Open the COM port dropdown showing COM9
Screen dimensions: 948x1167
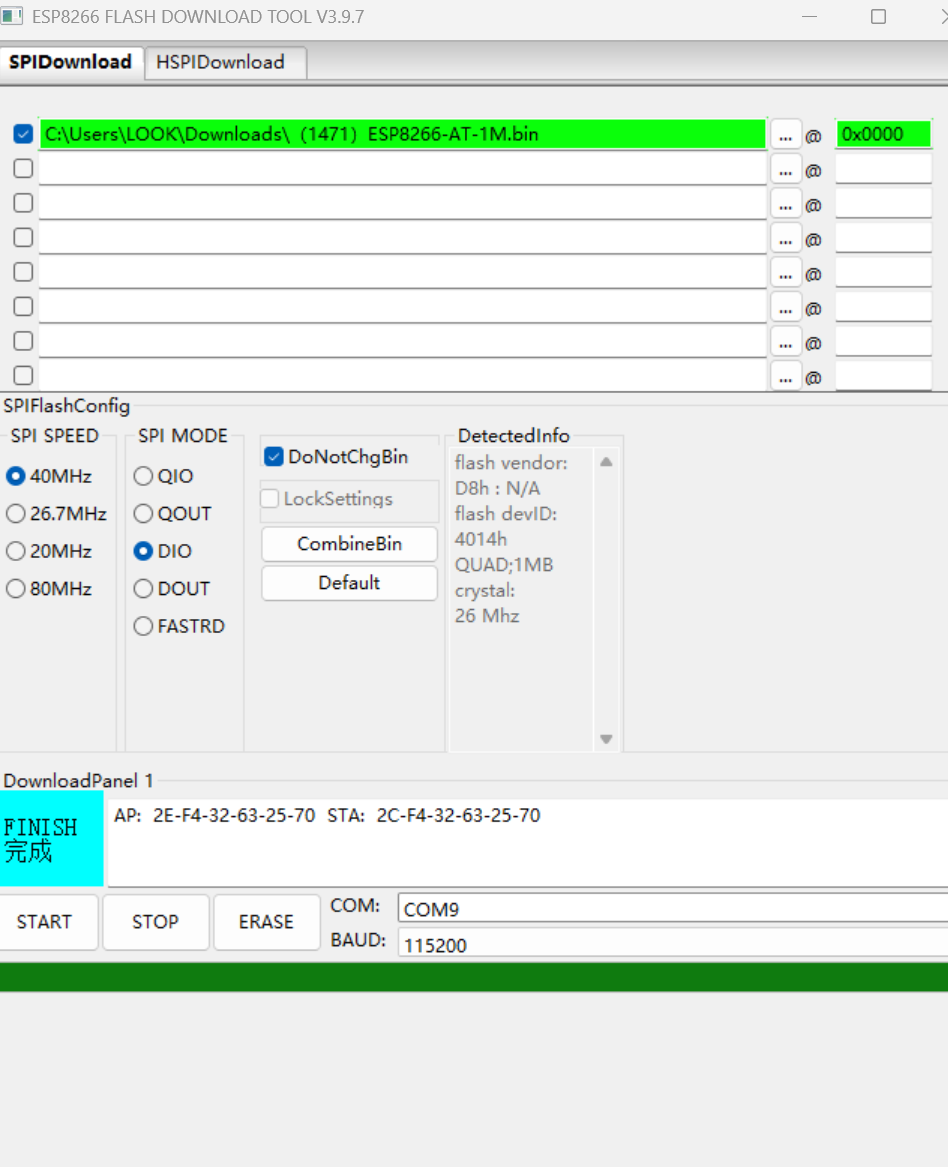[x=673, y=909]
